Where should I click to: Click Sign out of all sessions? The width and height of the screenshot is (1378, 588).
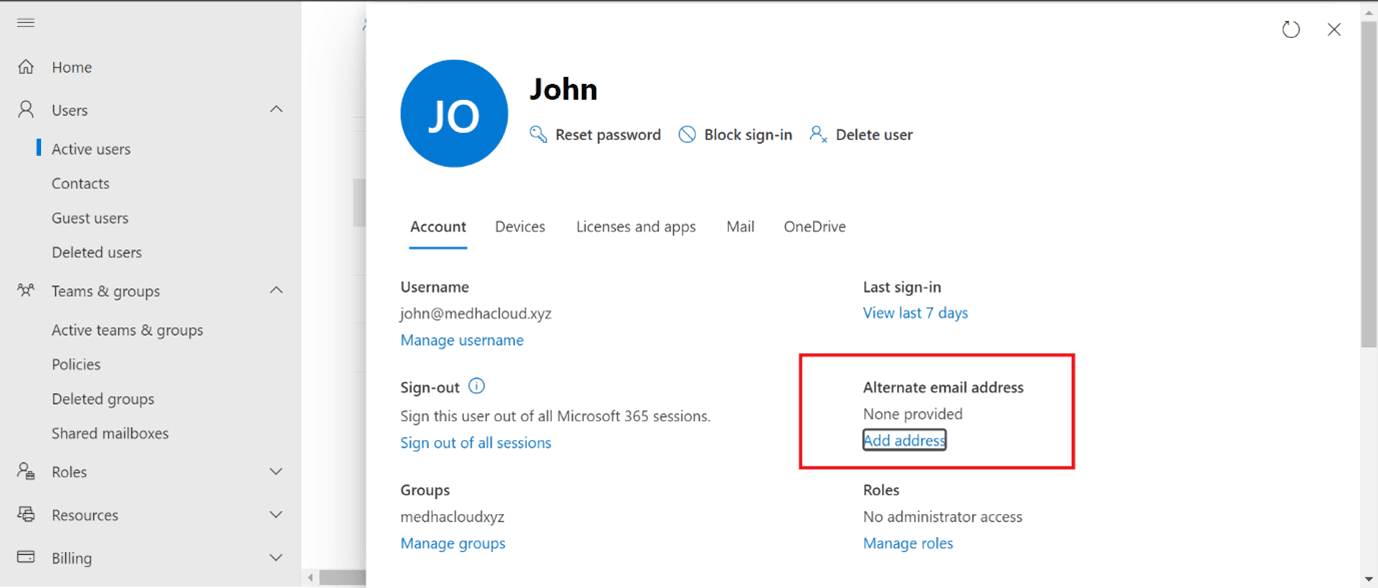(476, 442)
